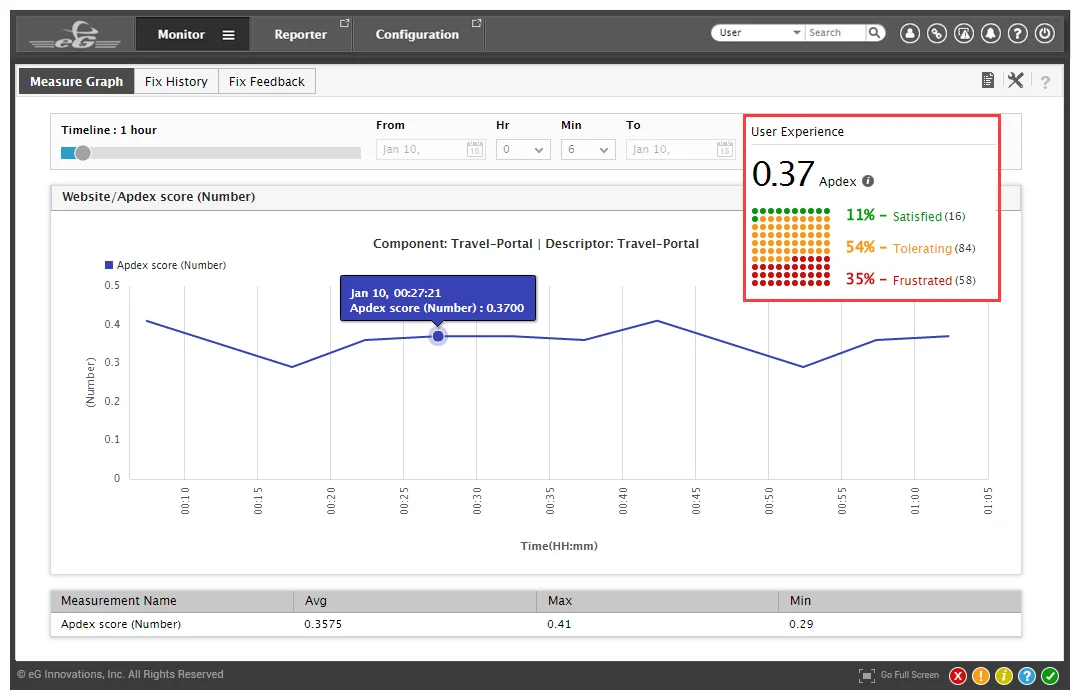
Task: Open the user profile icon
Action: click(910, 33)
